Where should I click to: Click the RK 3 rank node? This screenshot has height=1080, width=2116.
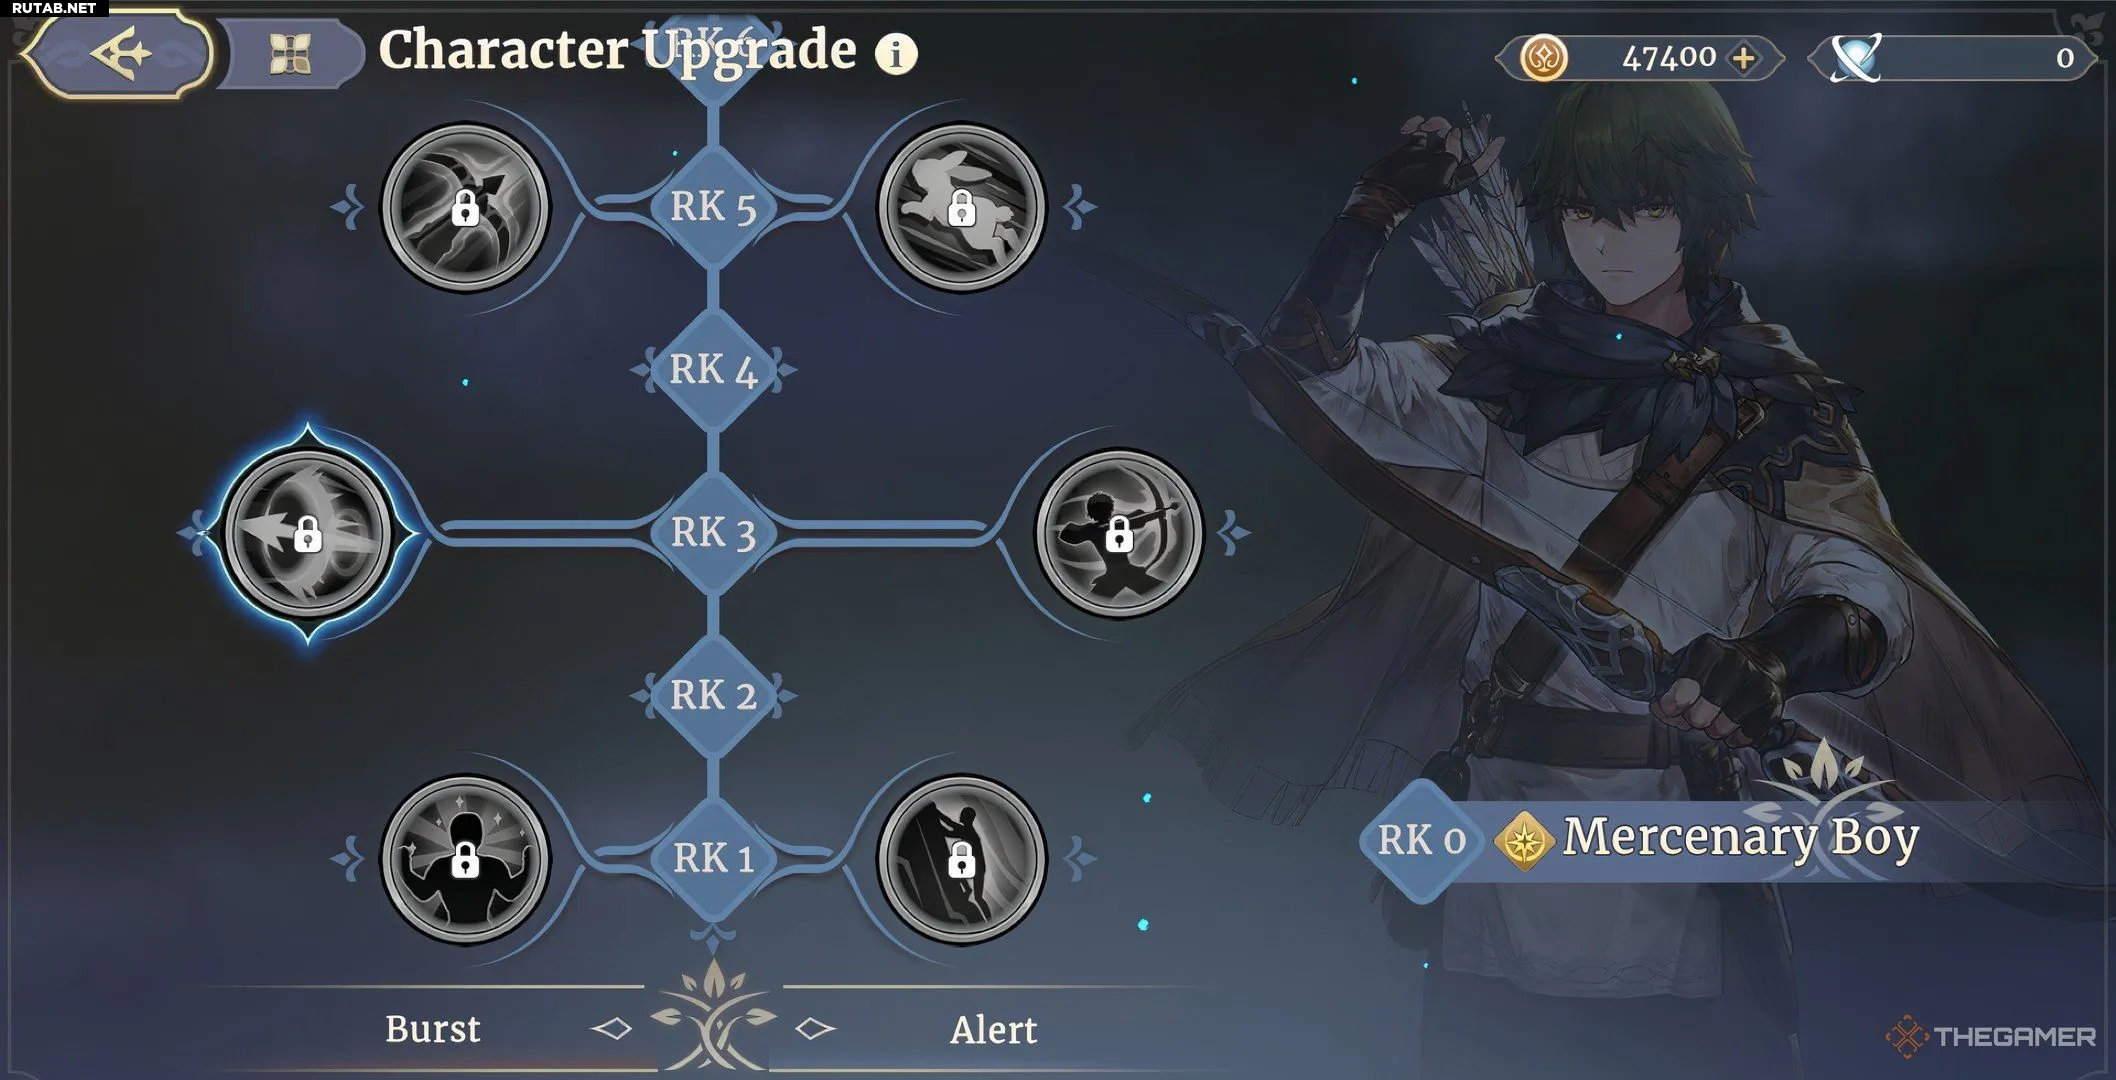[x=713, y=532]
